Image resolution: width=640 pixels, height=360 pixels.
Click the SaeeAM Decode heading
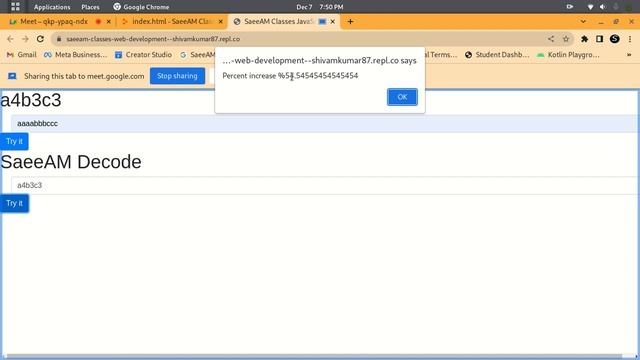tap(71, 162)
